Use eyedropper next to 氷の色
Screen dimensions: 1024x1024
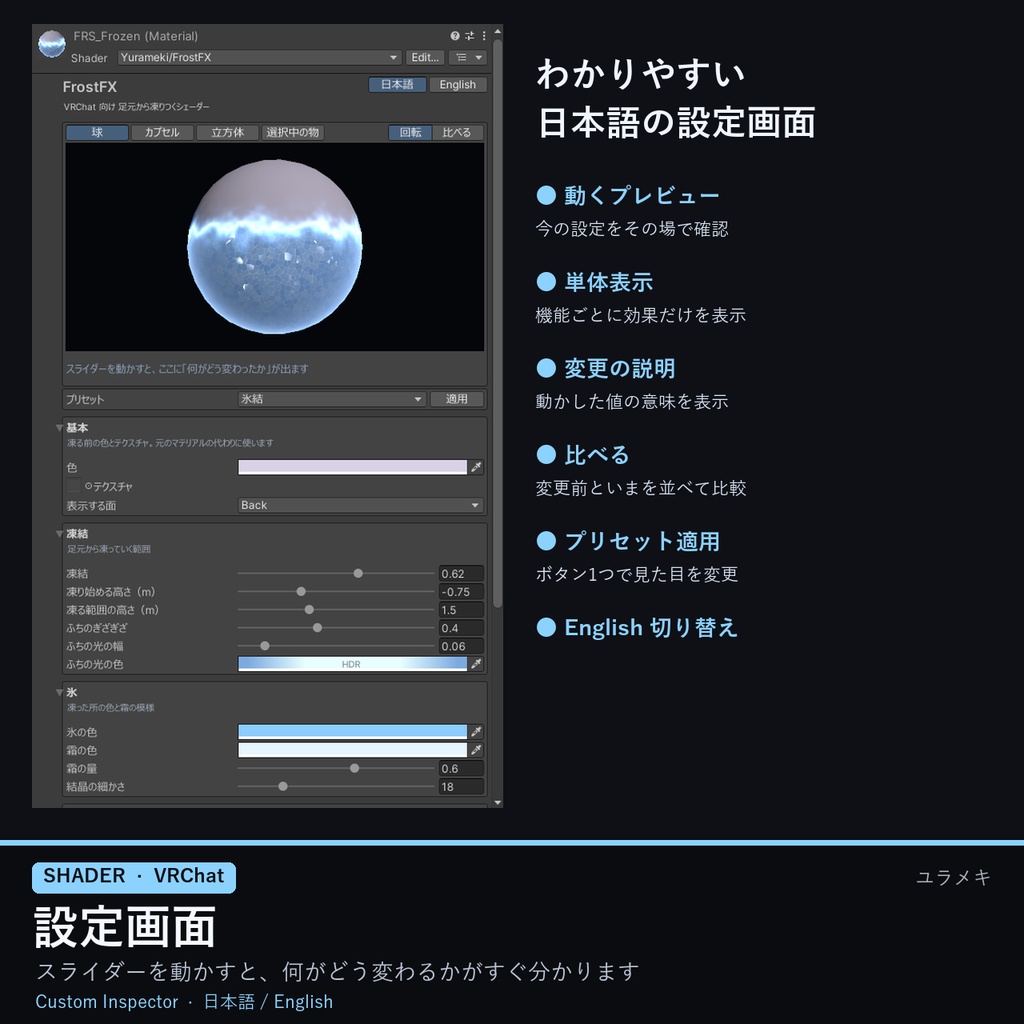click(476, 731)
